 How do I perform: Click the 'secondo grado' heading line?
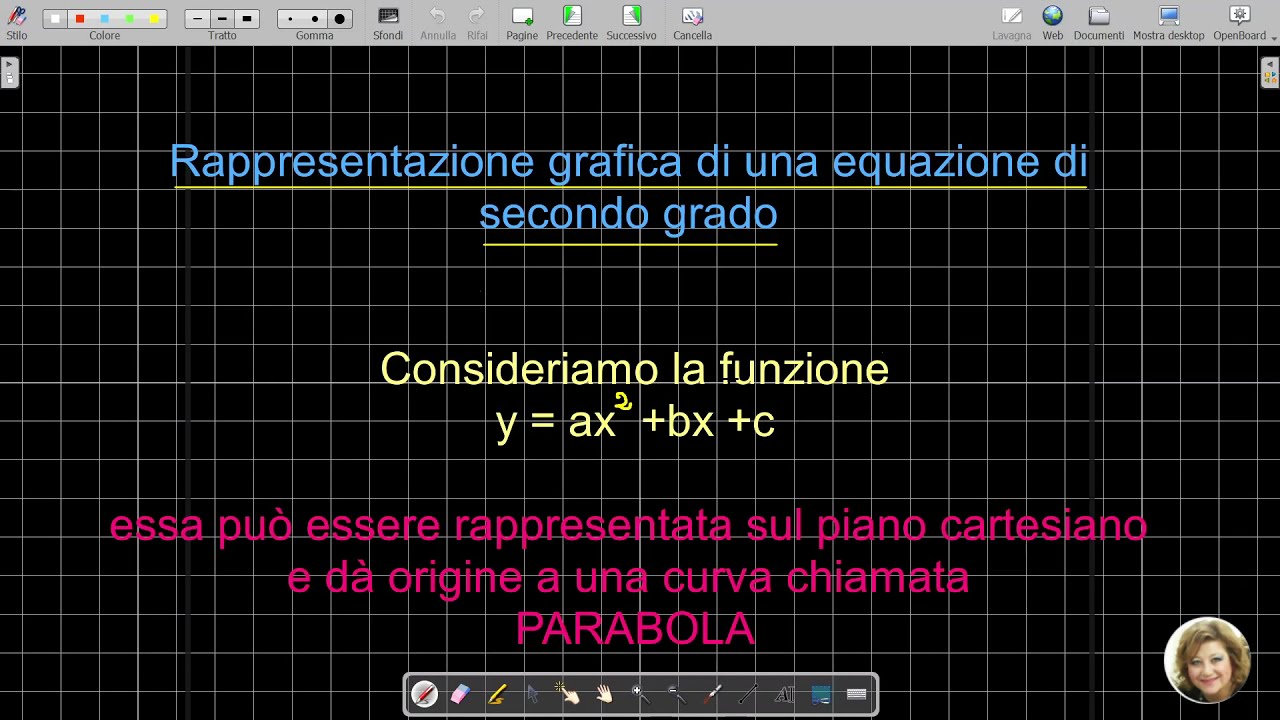(628, 214)
